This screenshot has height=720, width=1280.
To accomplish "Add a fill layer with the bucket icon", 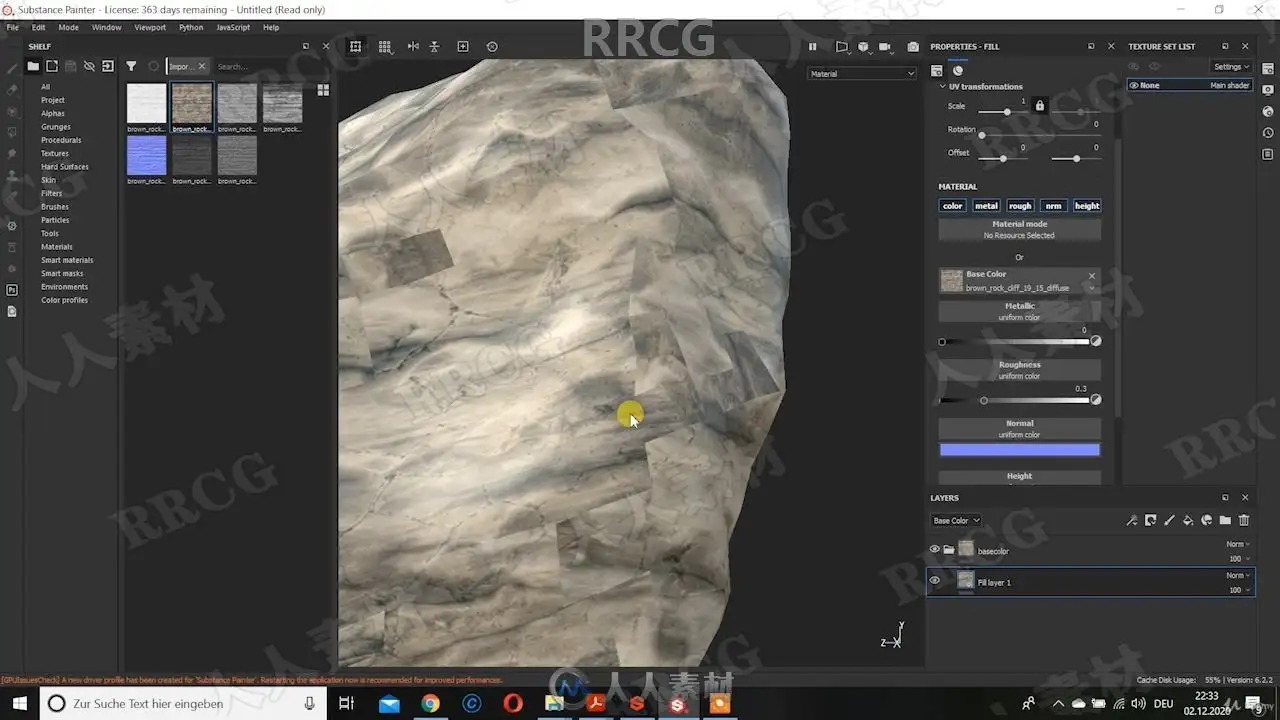I will (1188, 520).
